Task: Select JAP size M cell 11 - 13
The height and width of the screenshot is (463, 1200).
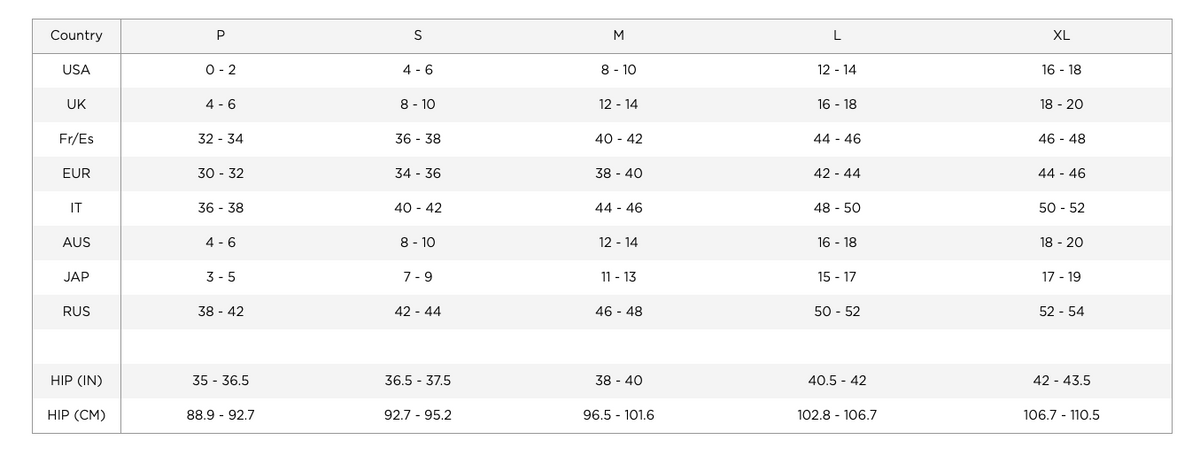Action: click(x=618, y=277)
